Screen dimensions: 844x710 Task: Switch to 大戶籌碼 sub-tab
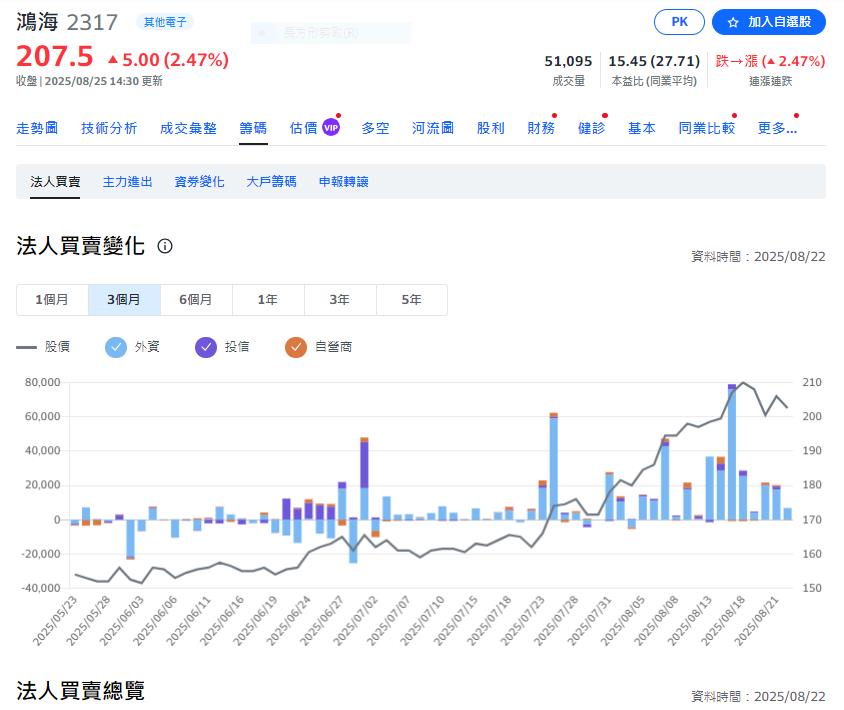coord(271,182)
